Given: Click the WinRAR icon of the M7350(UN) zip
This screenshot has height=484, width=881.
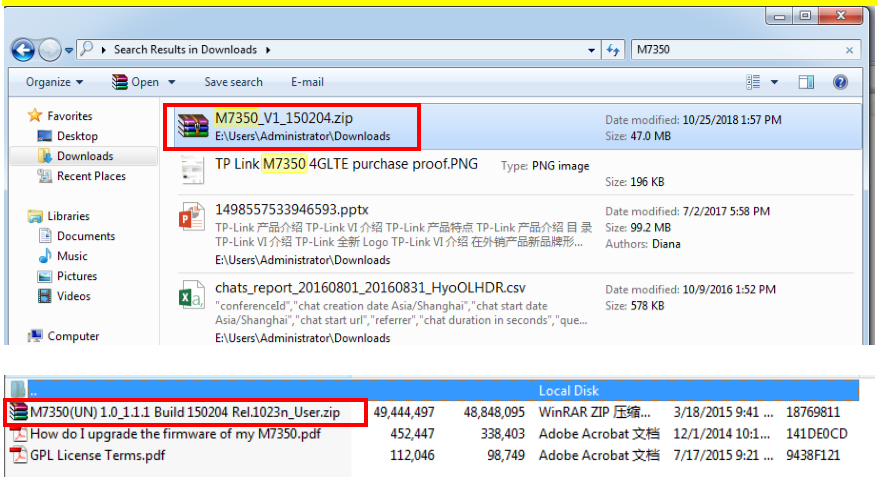Looking at the screenshot, I should 19,413.
